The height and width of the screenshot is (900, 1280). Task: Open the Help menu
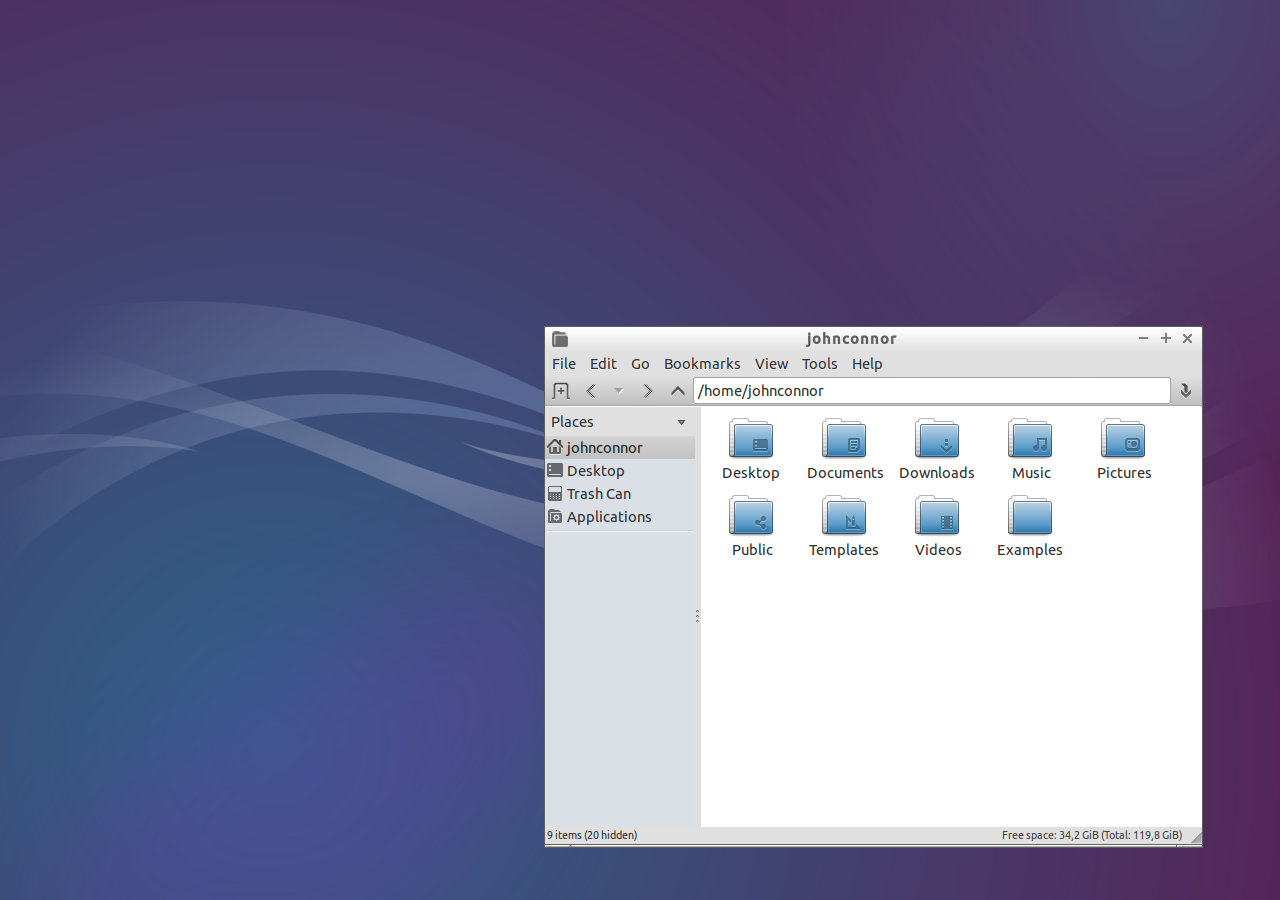[x=867, y=364]
